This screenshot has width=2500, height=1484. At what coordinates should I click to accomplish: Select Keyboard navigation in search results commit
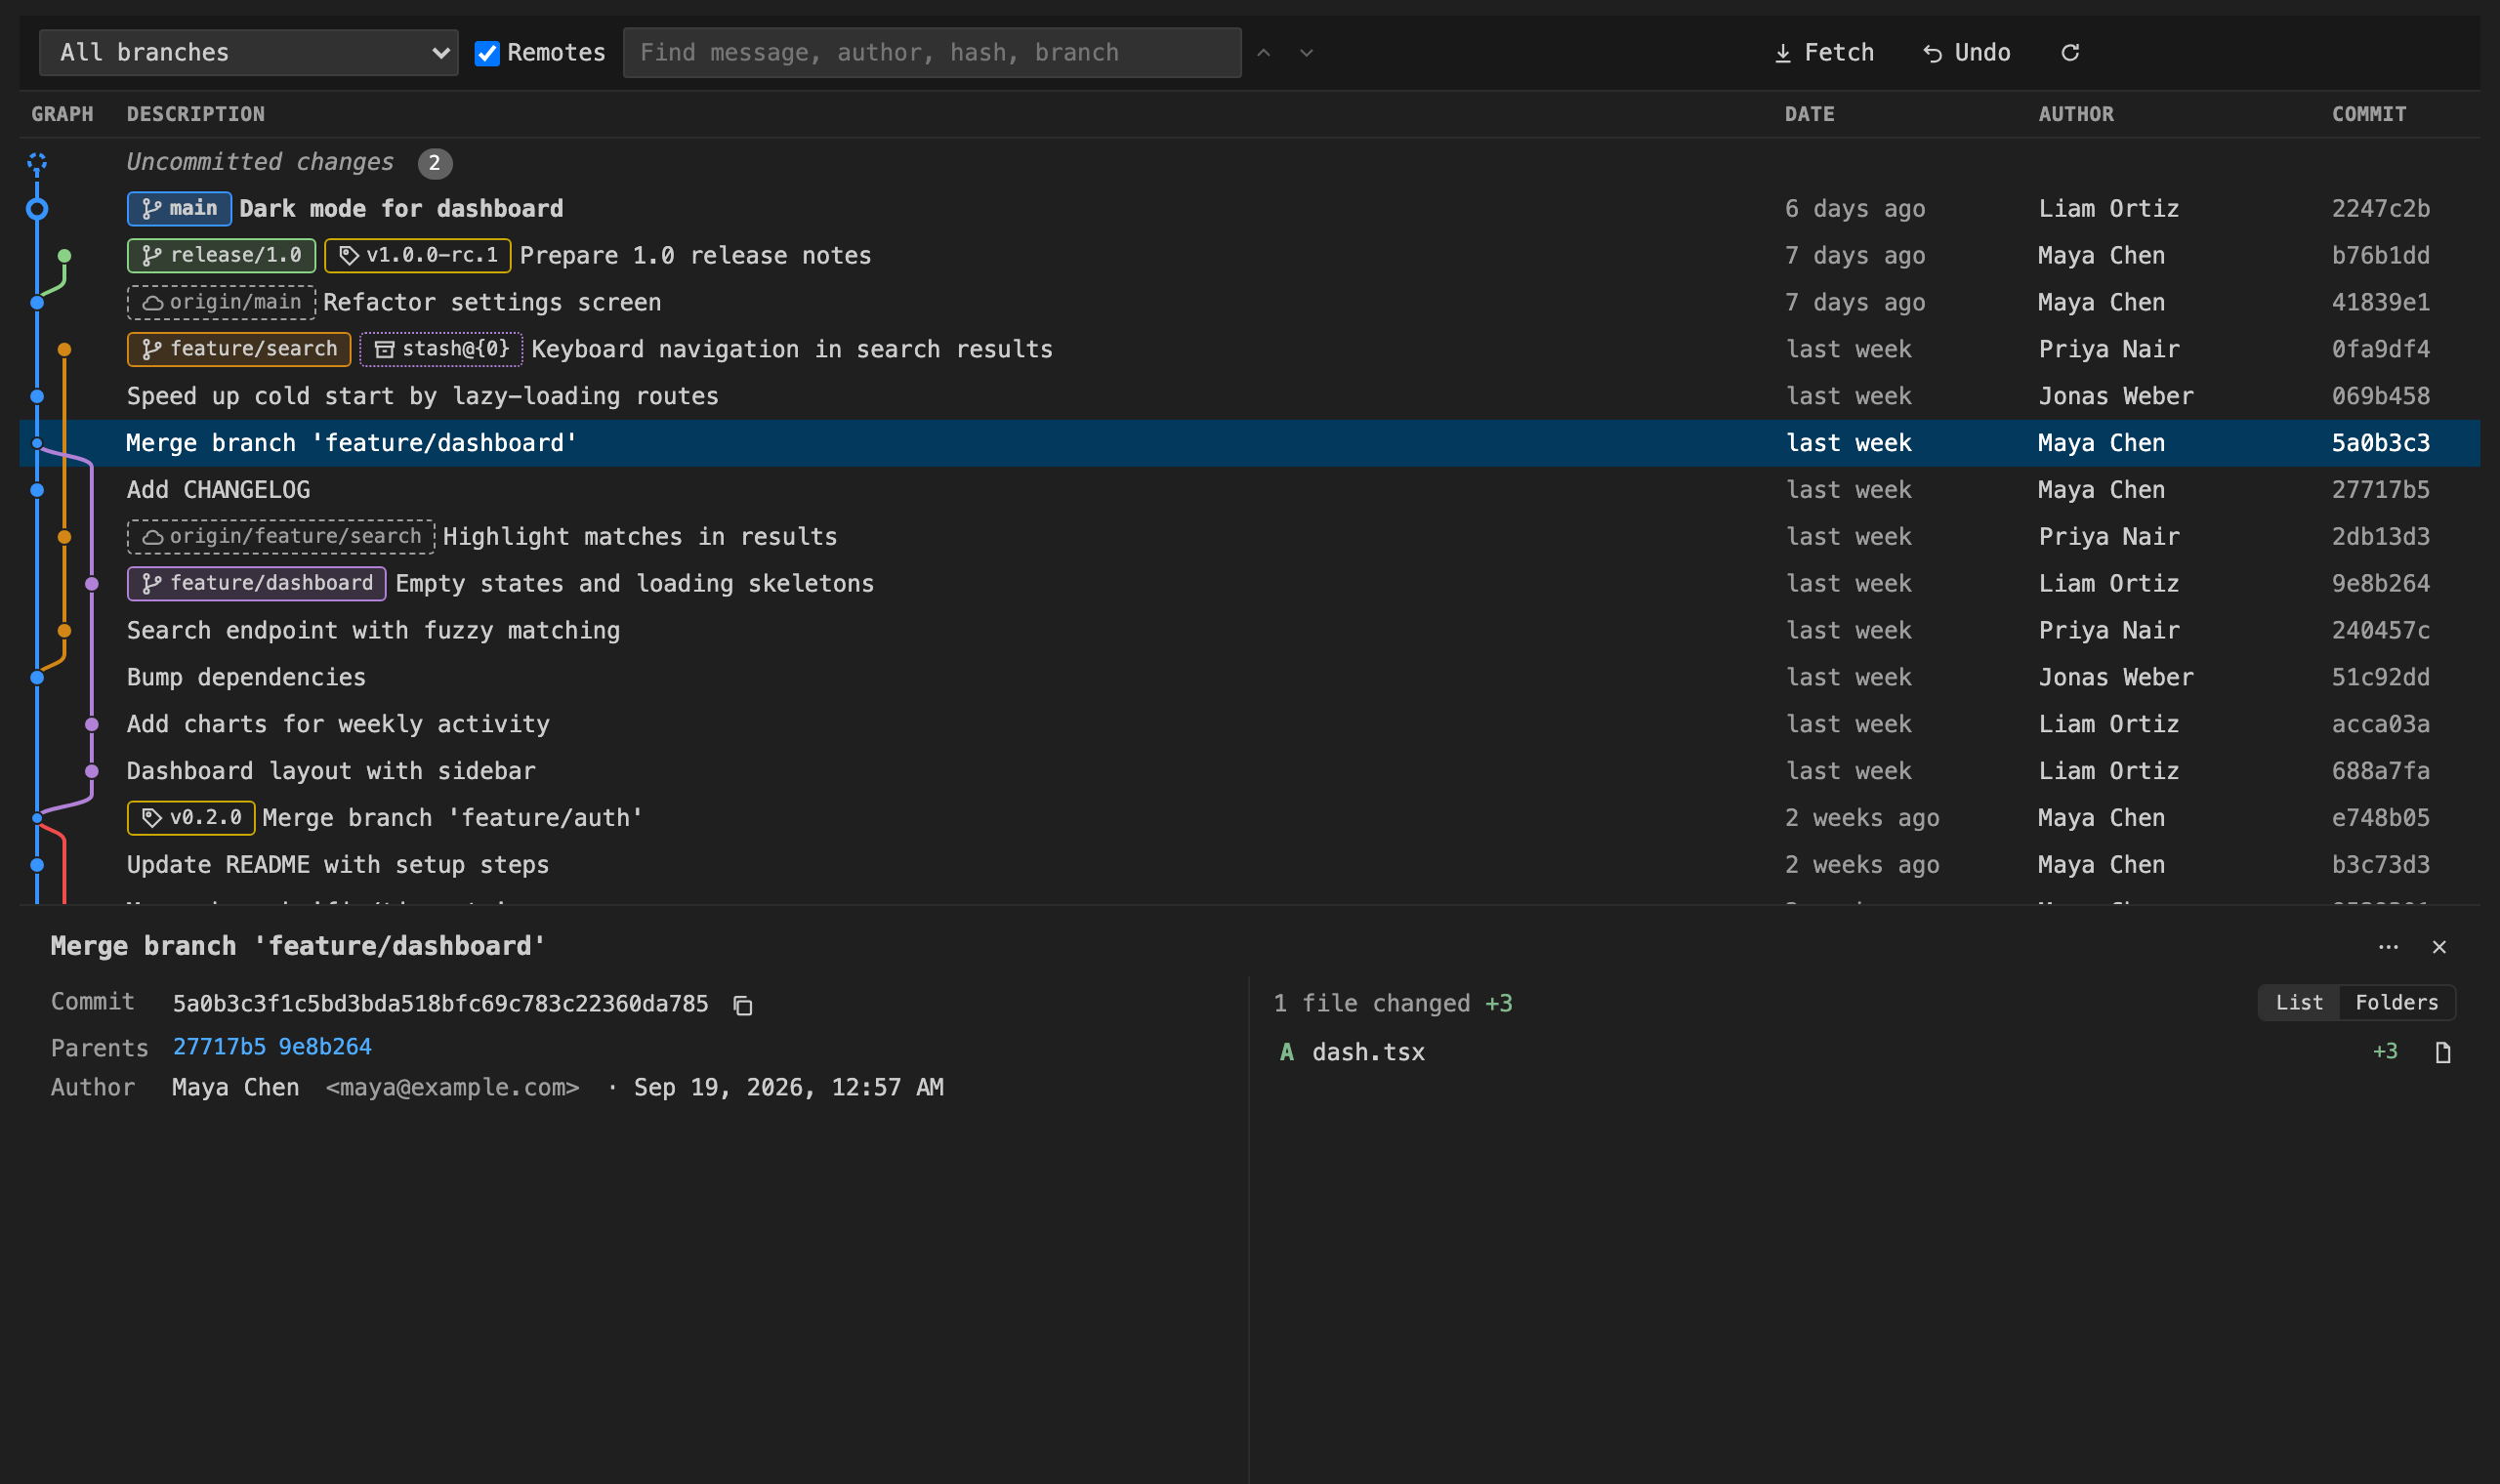(1250, 349)
